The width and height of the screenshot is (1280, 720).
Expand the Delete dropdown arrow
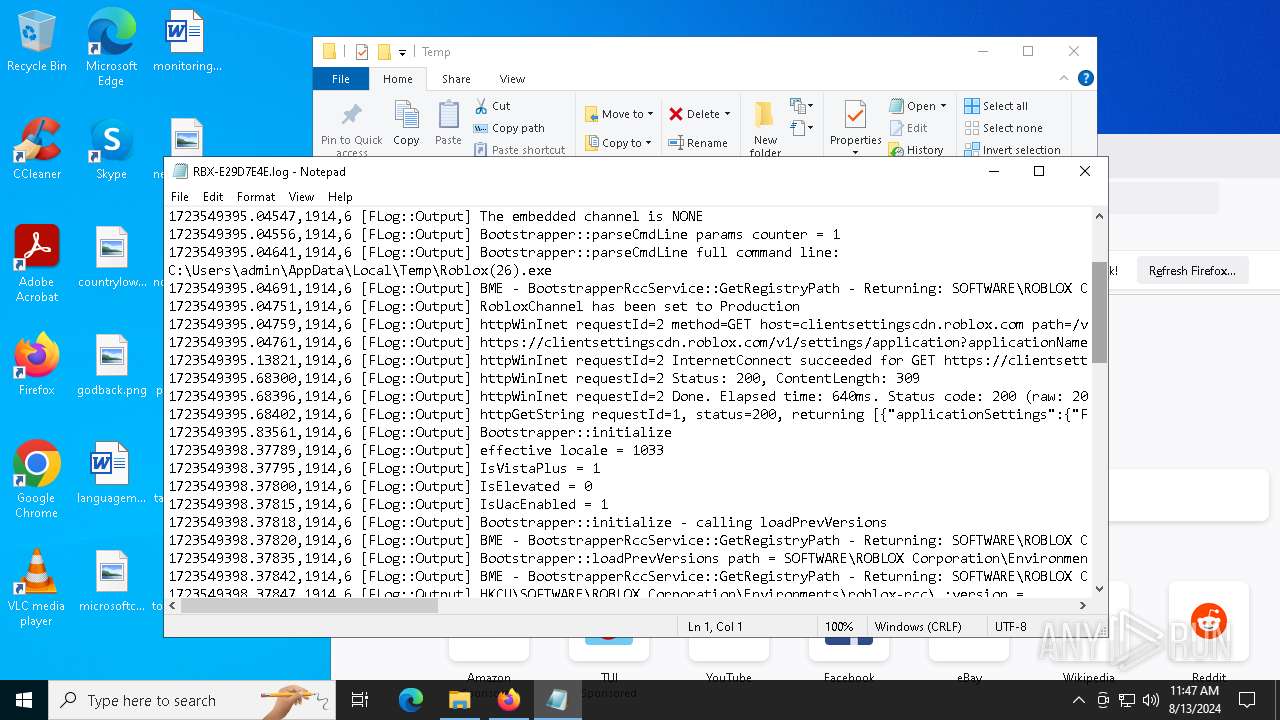[727, 114]
